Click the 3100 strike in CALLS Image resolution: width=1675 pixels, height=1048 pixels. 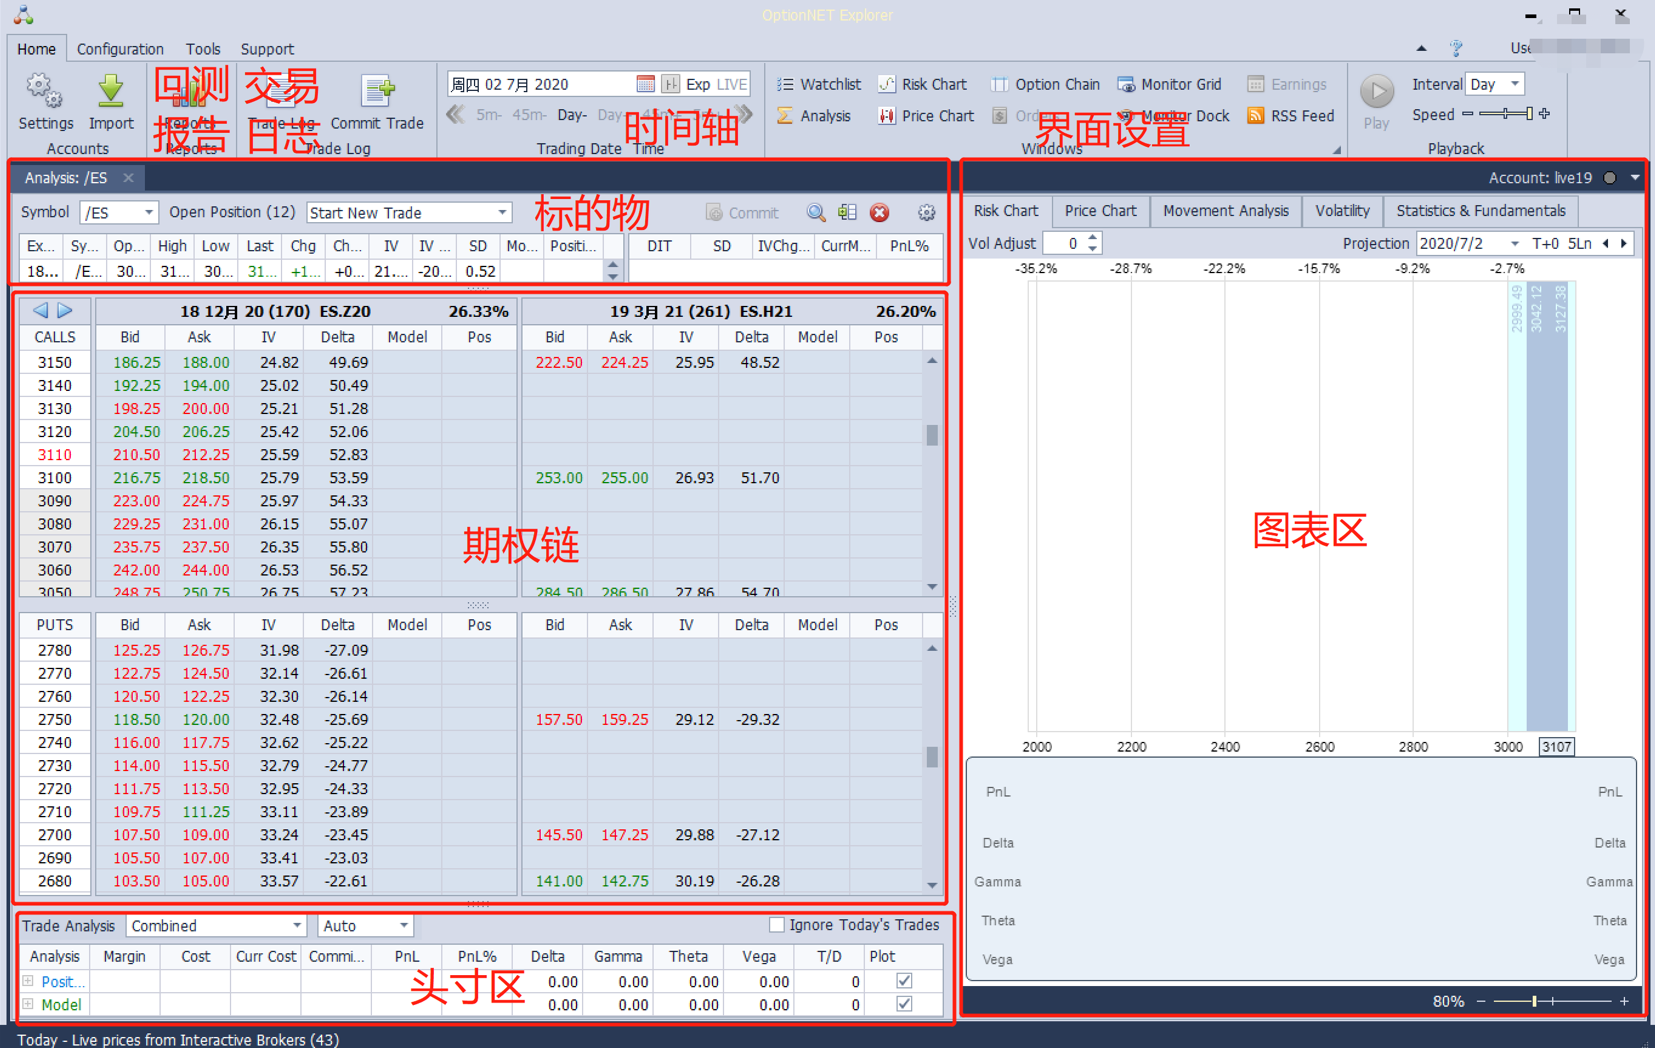54,477
